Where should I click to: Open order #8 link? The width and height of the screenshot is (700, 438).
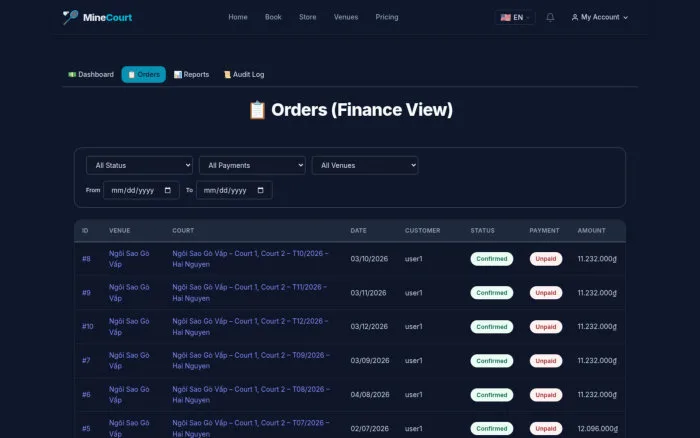[x=86, y=259]
